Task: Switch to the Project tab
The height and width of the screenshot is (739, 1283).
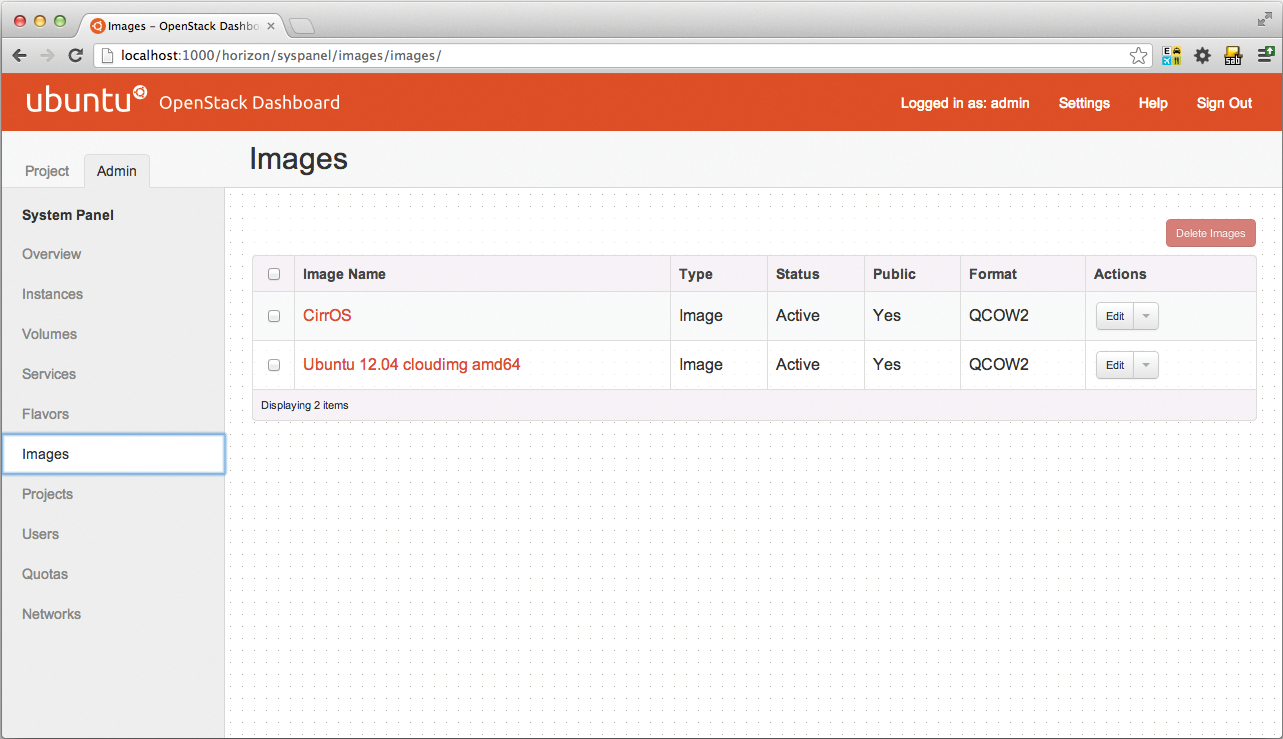Action: point(45,171)
